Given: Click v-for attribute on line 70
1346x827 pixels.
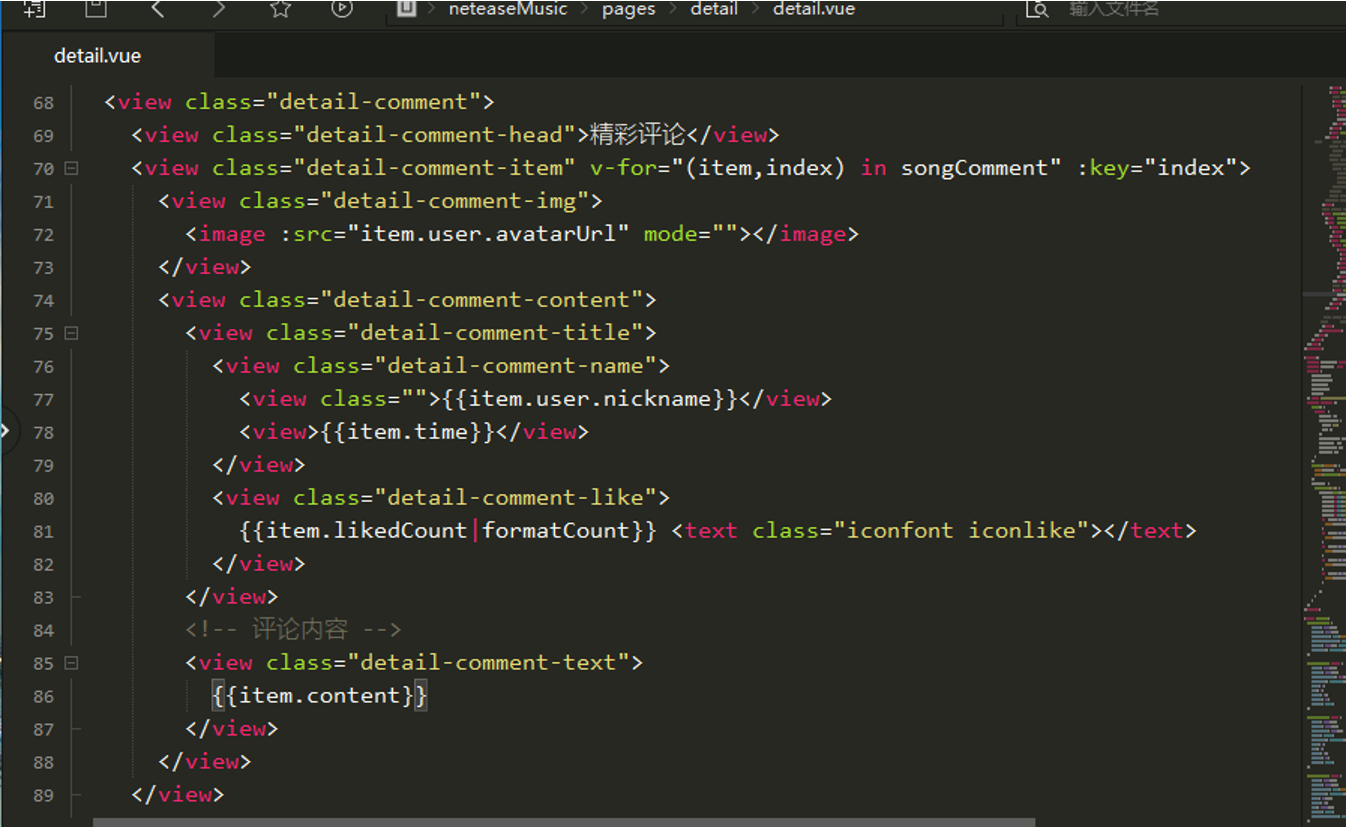Looking at the screenshot, I should pyautogui.click(x=623, y=167).
